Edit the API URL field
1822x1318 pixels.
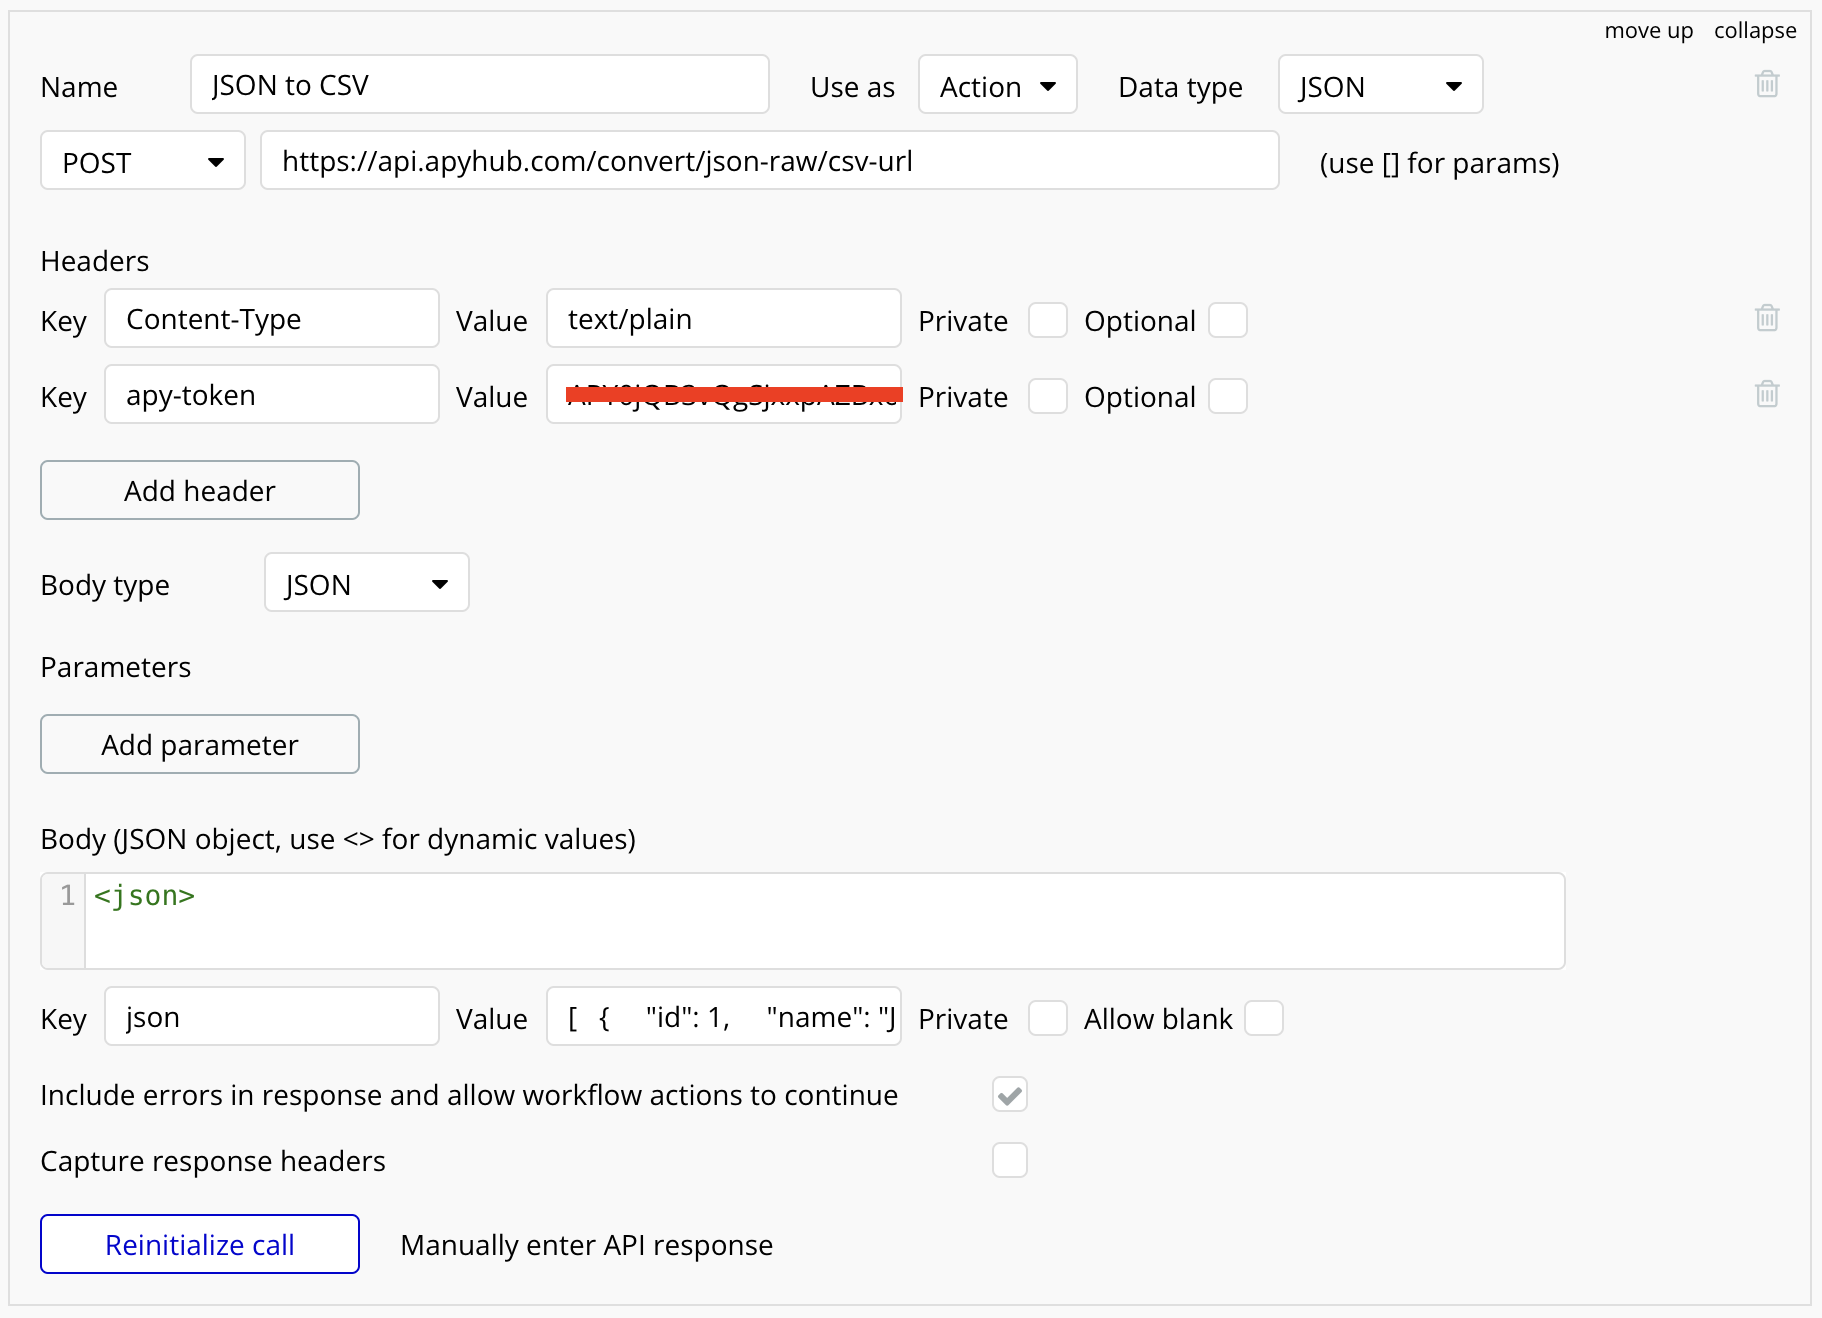click(x=770, y=161)
